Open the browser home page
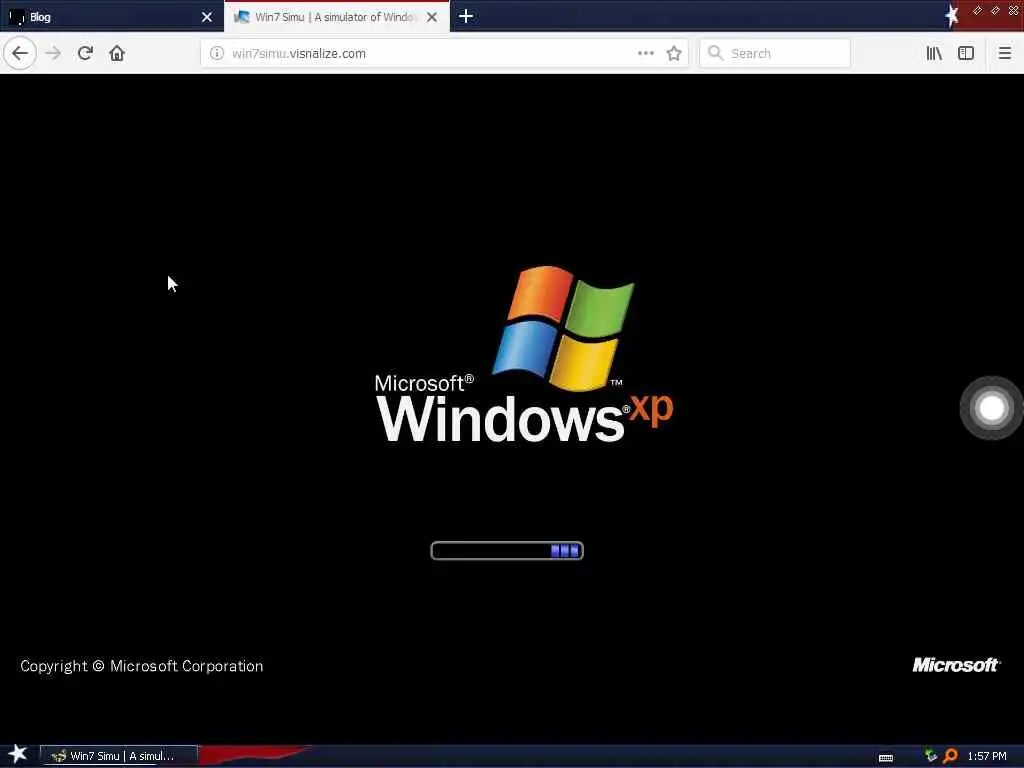This screenshot has width=1024, height=768. click(x=117, y=53)
